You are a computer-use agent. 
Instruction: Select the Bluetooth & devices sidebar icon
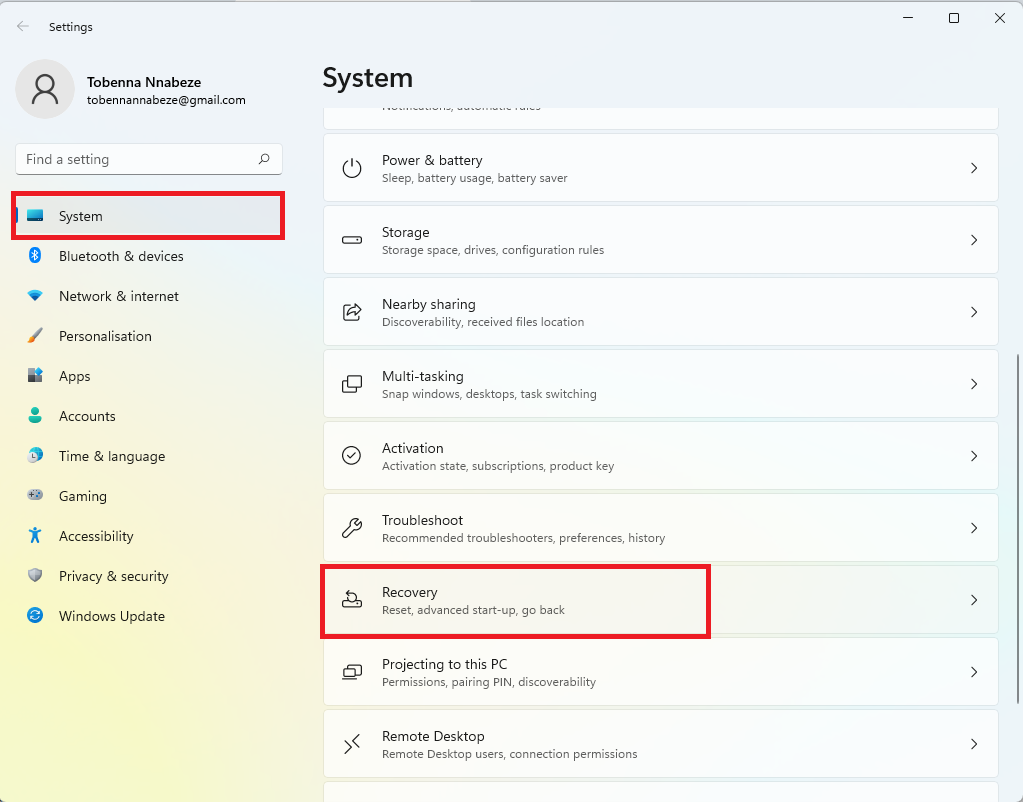click(36, 256)
